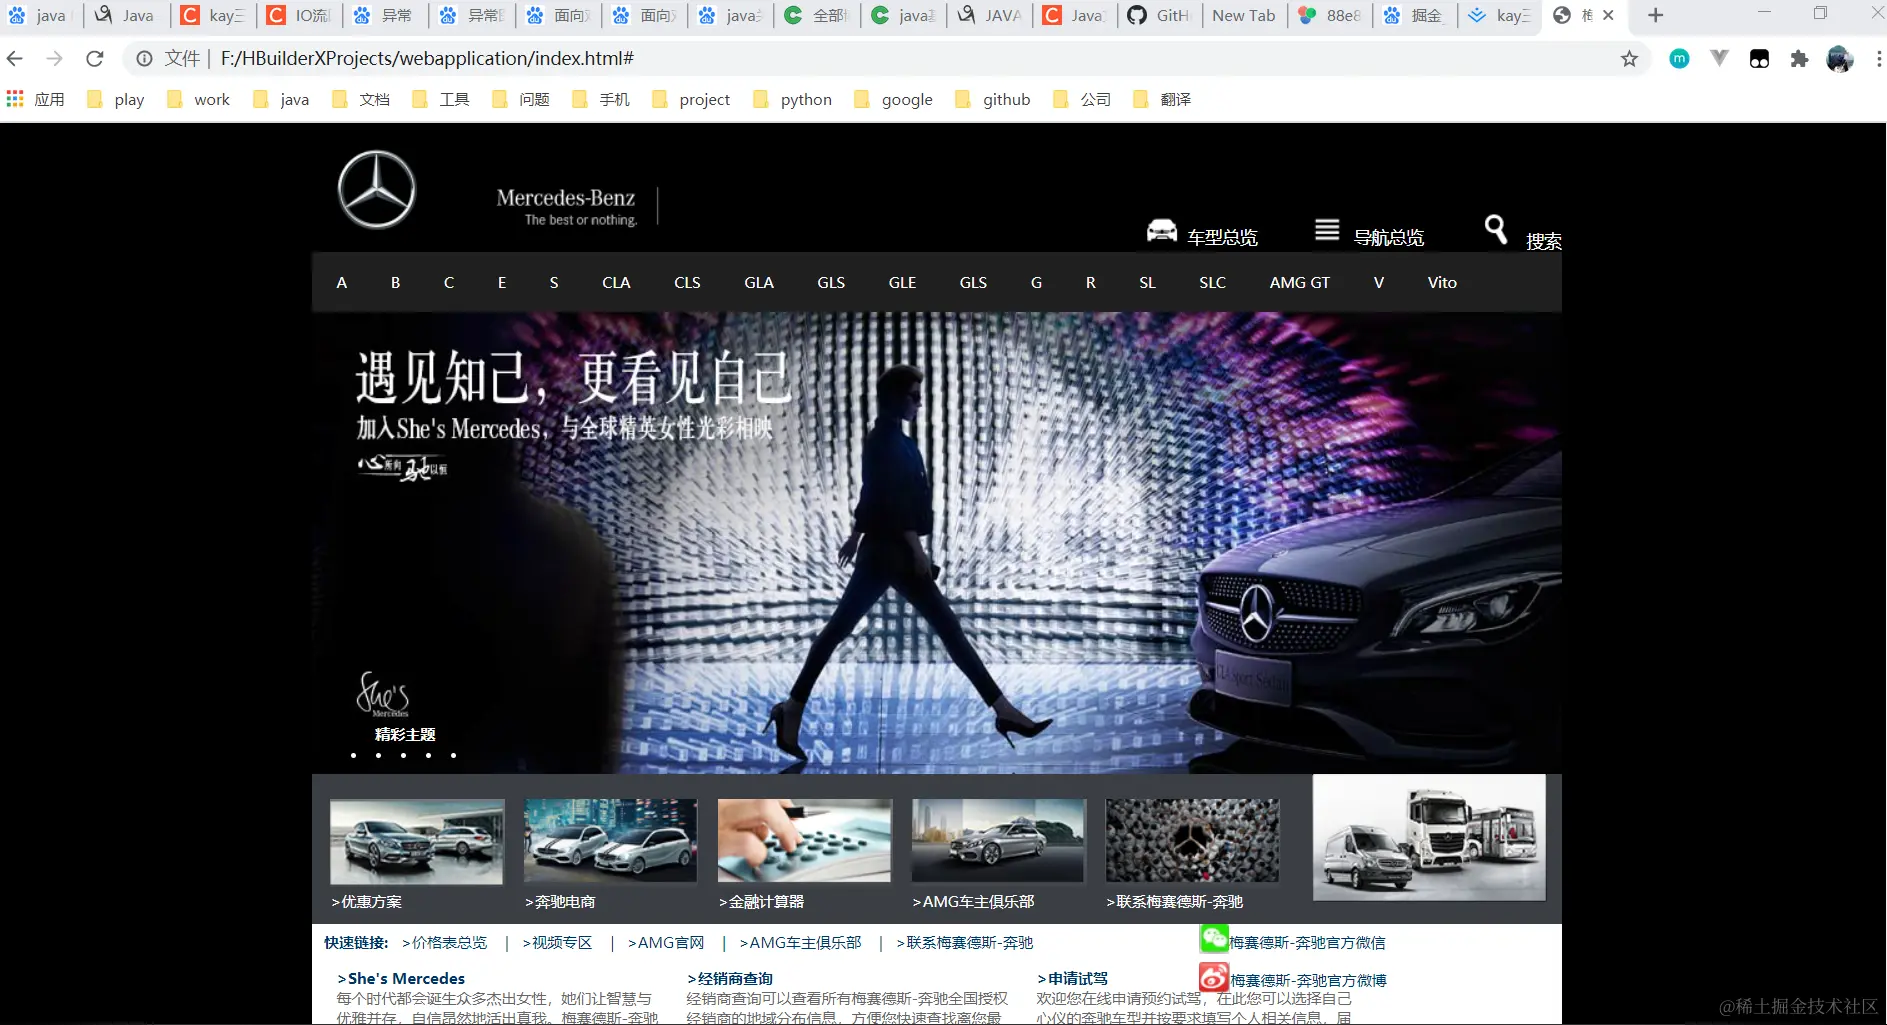View site information icon in address bar
1887x1025 pixels.
click(145, 59)
